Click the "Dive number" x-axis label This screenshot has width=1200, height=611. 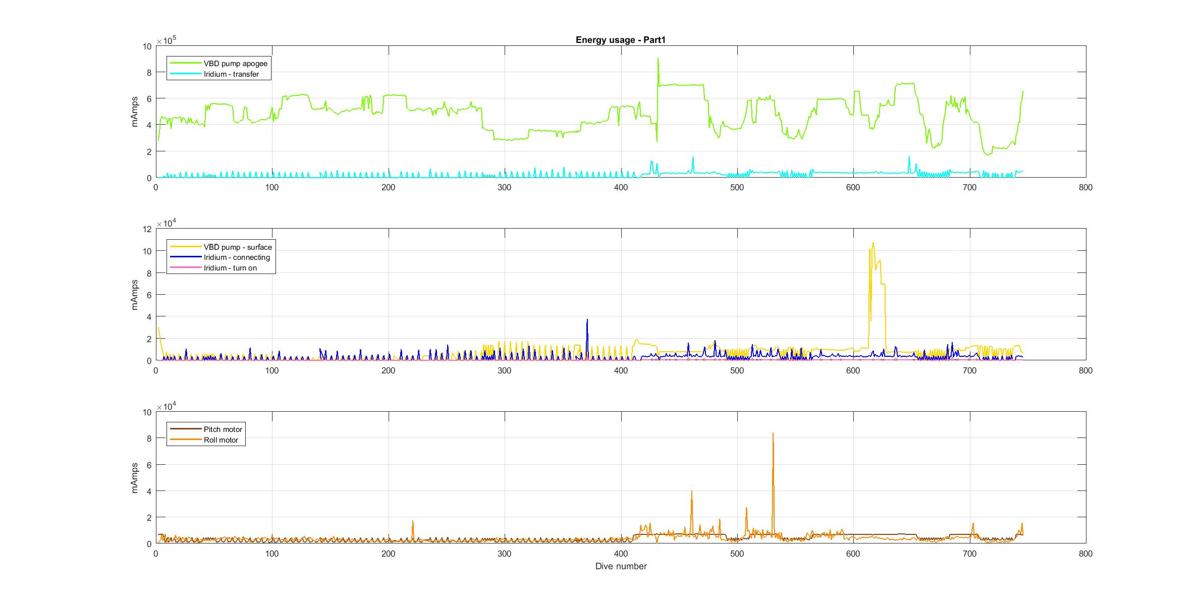point(620,566)
